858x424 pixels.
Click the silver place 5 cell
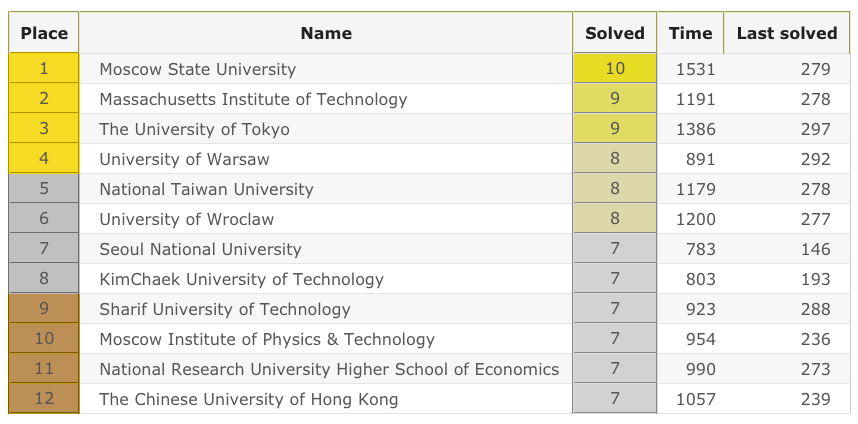[44, 189]
